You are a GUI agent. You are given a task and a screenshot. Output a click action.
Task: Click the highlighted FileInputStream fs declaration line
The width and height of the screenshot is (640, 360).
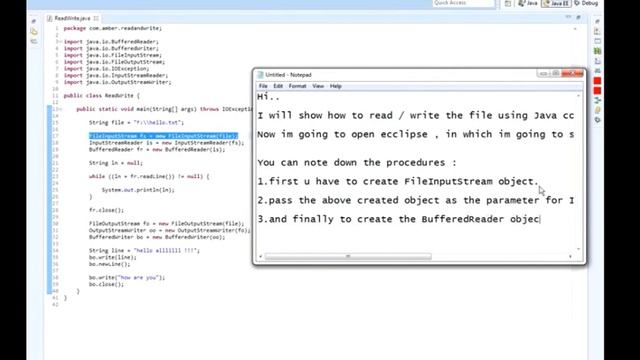[x=163, y=136]
